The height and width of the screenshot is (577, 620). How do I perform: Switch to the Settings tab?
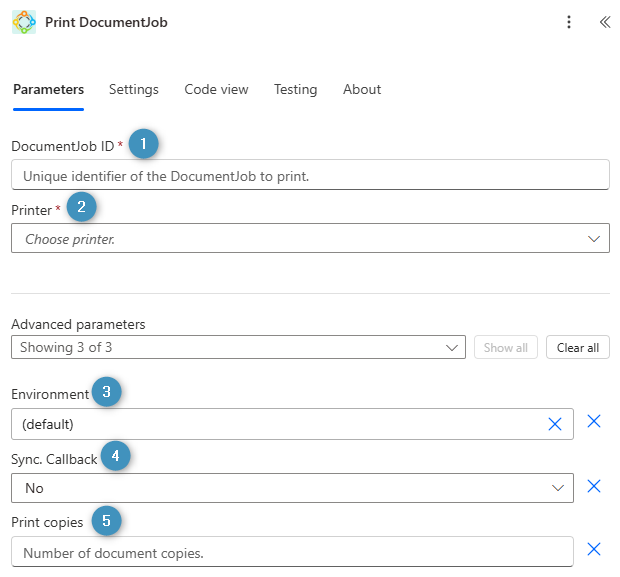pos(134,90)
